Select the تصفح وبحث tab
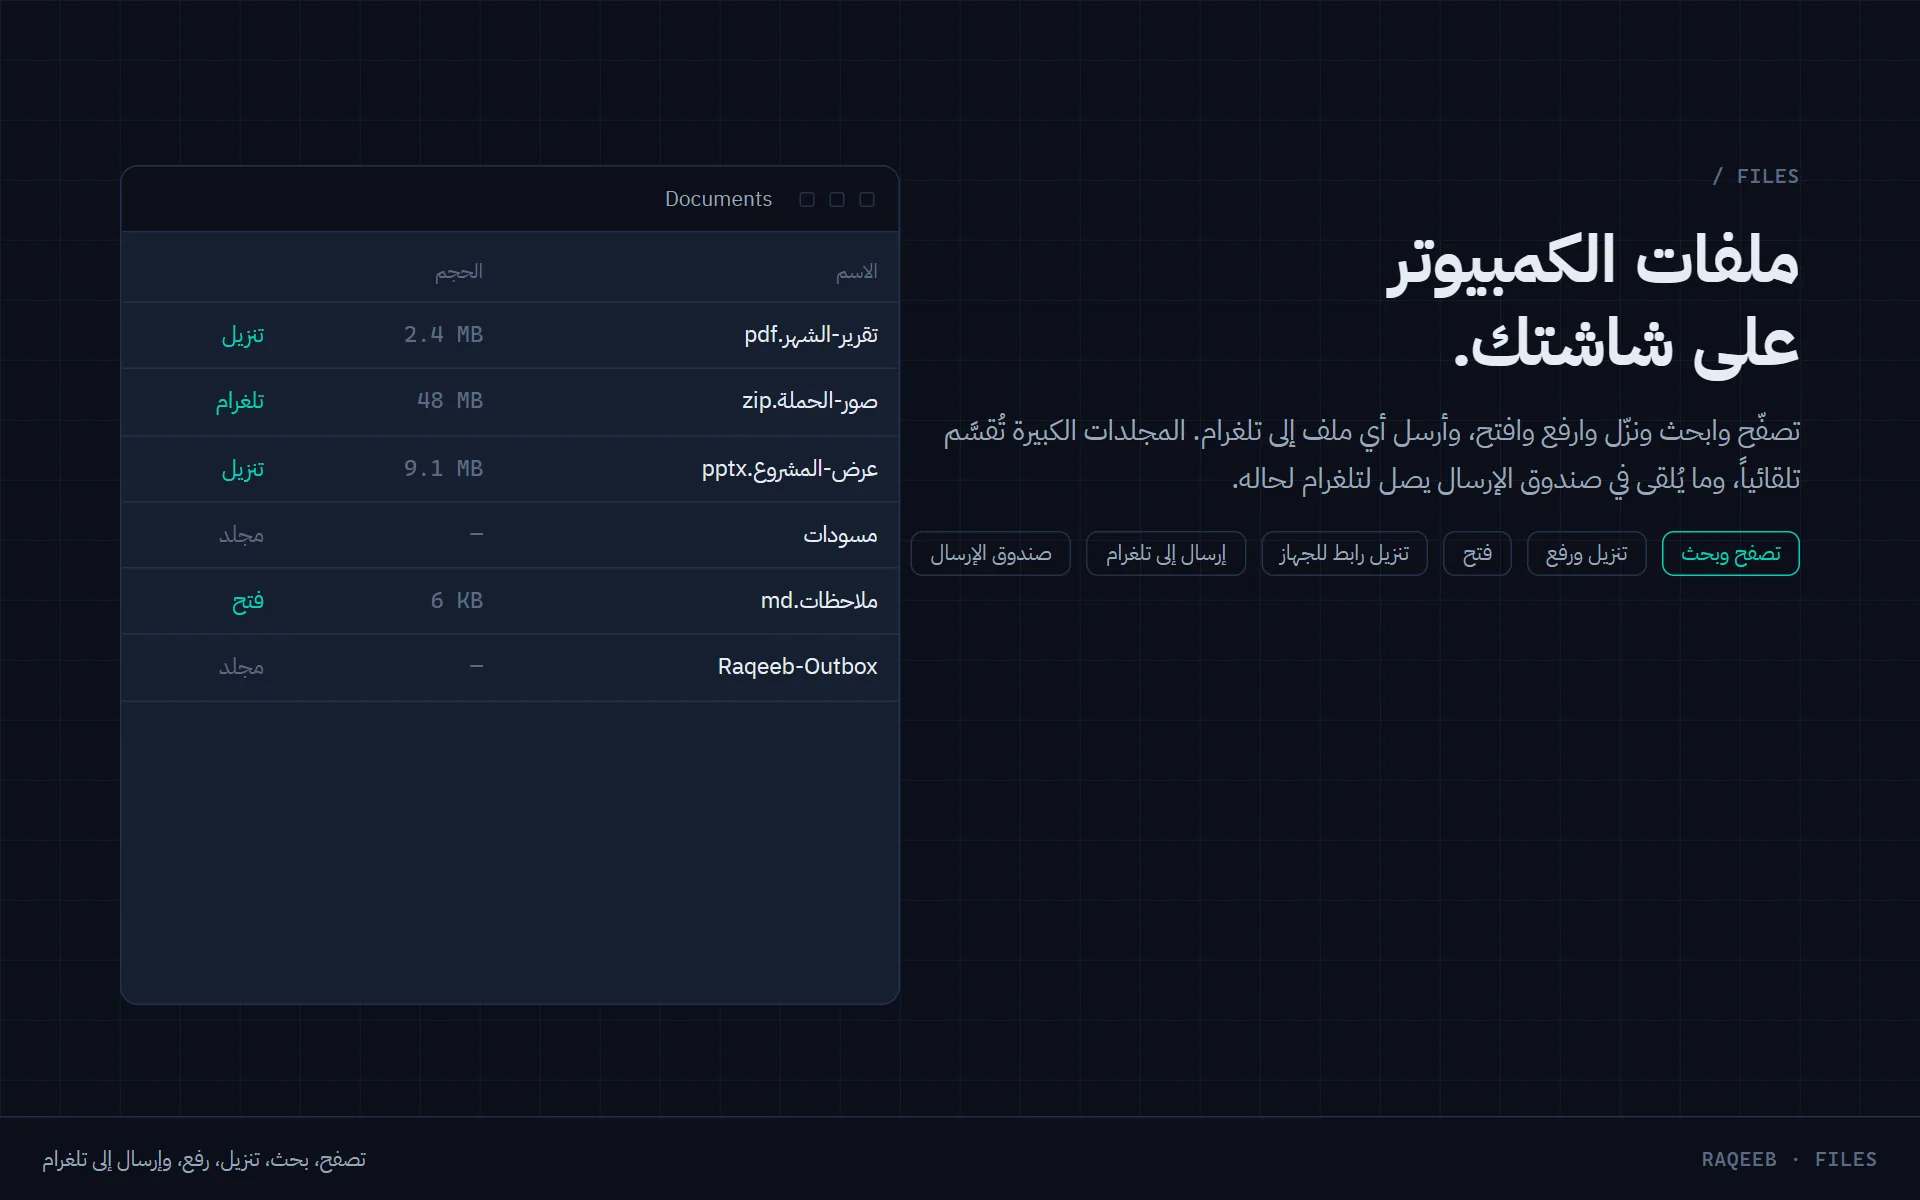Image resolution: width=1920 pixels, height=1200 pixels. pyautogui.click(x=1730, y=553)
